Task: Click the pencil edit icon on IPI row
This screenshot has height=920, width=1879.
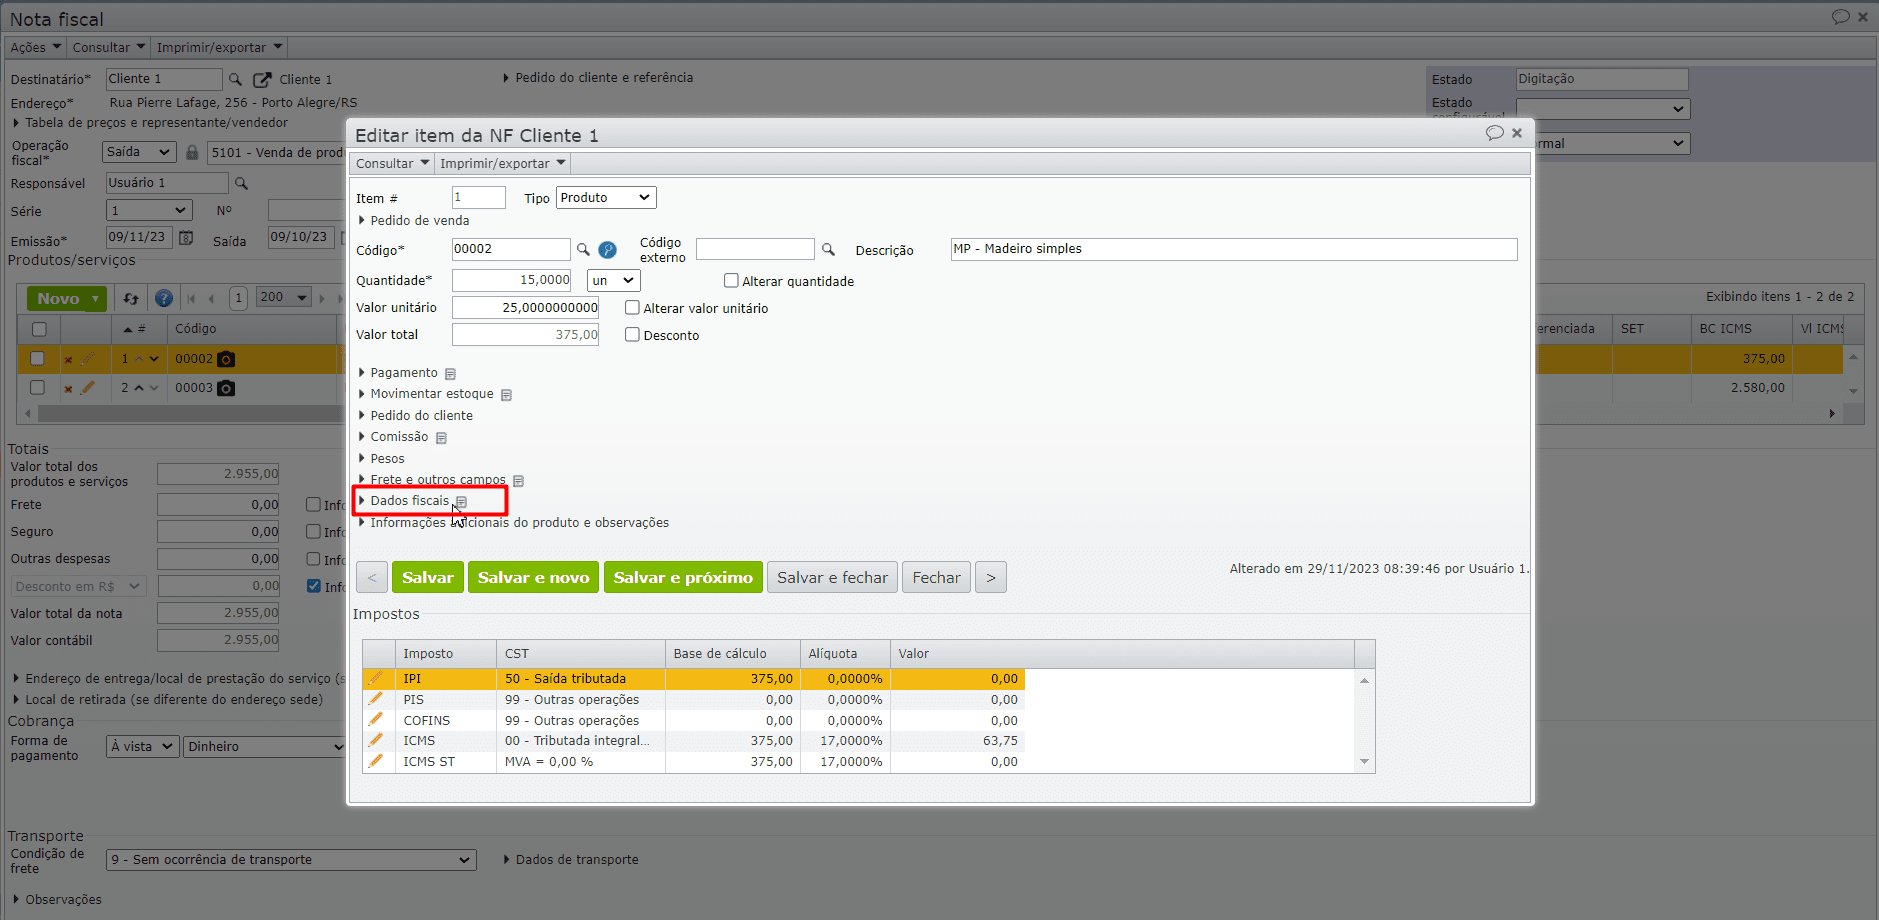Action: pos(376,678)
